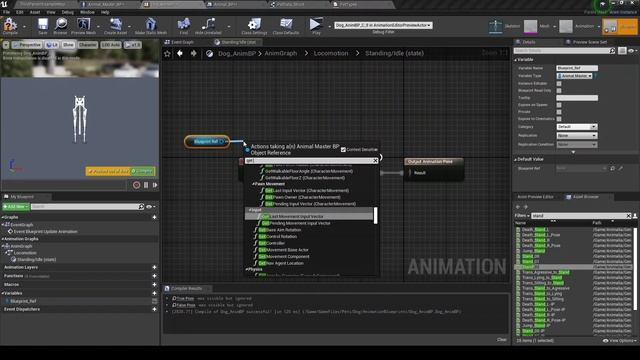Add a new event dispatcher plus icon

[x=154, y=309]
